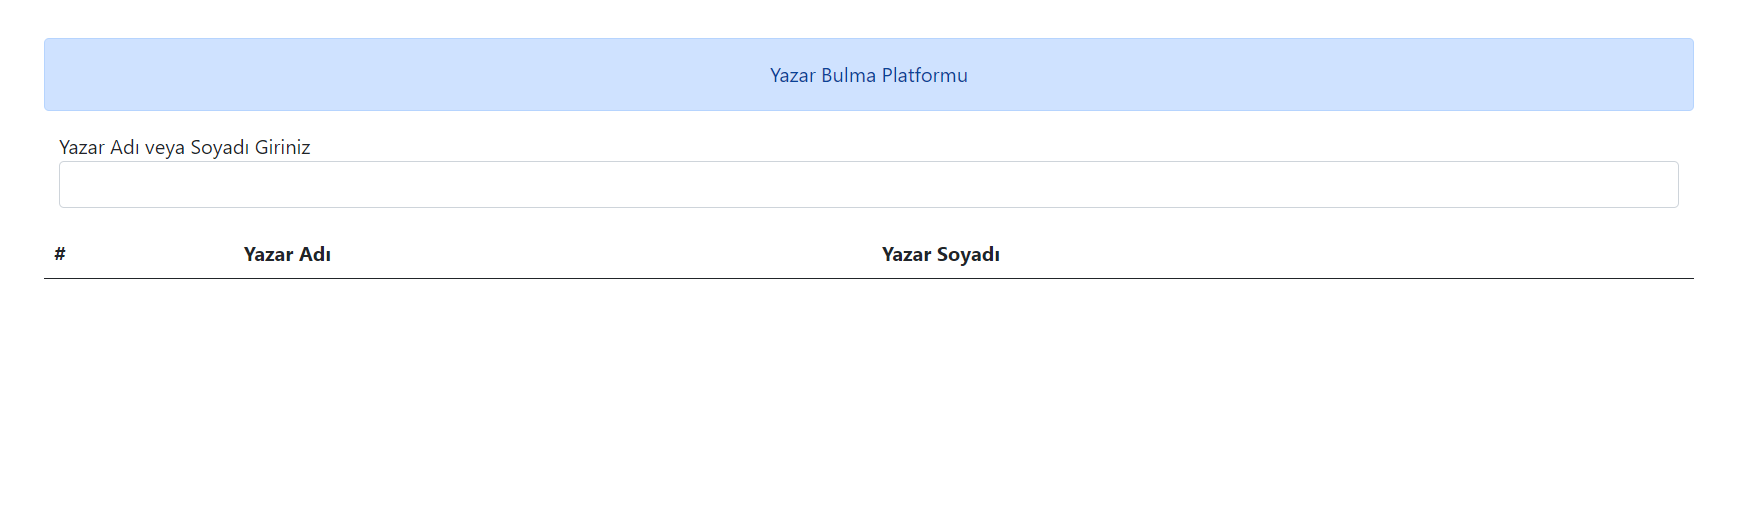Select the "Yazar Soyadı" column header

(940, 254)
